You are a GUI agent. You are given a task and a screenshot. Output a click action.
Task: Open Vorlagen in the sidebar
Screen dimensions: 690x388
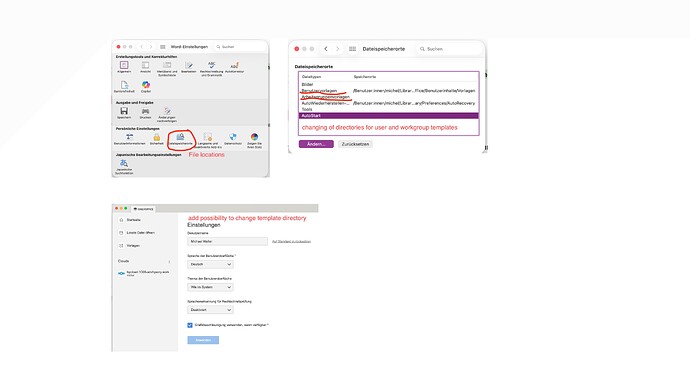130,245
